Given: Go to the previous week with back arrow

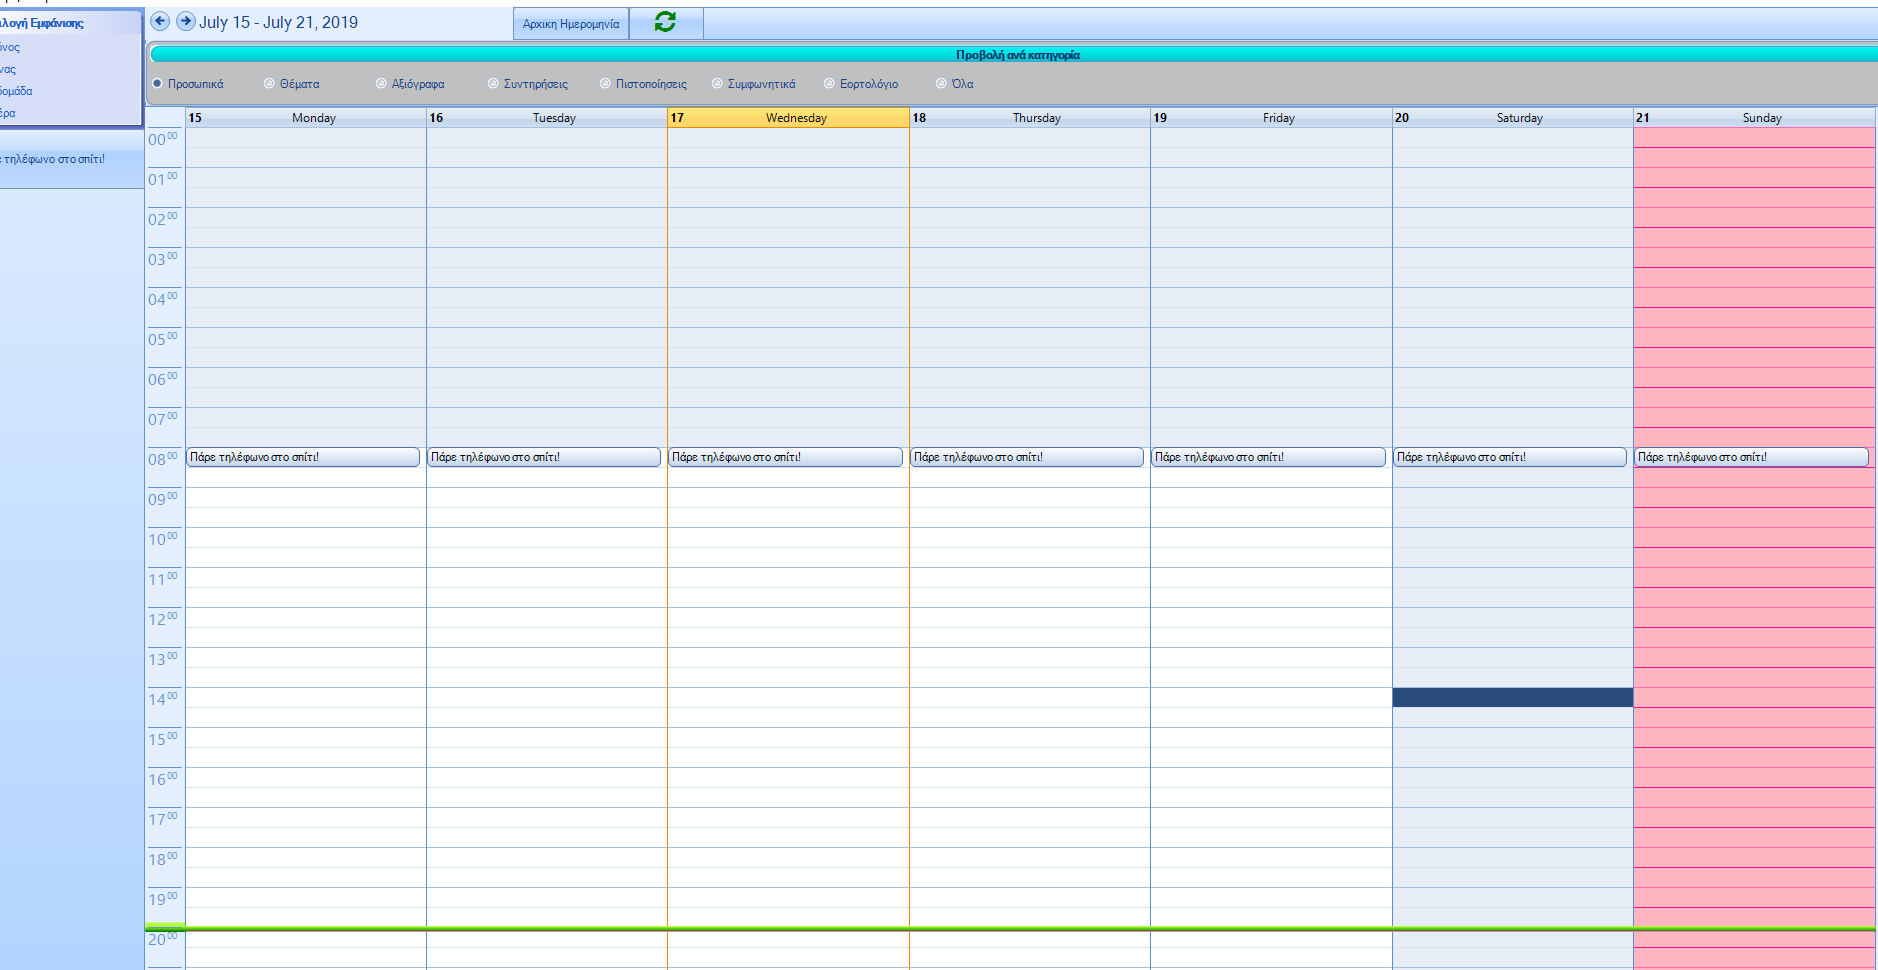Looking at the screenshot, I should coord(160,21).
